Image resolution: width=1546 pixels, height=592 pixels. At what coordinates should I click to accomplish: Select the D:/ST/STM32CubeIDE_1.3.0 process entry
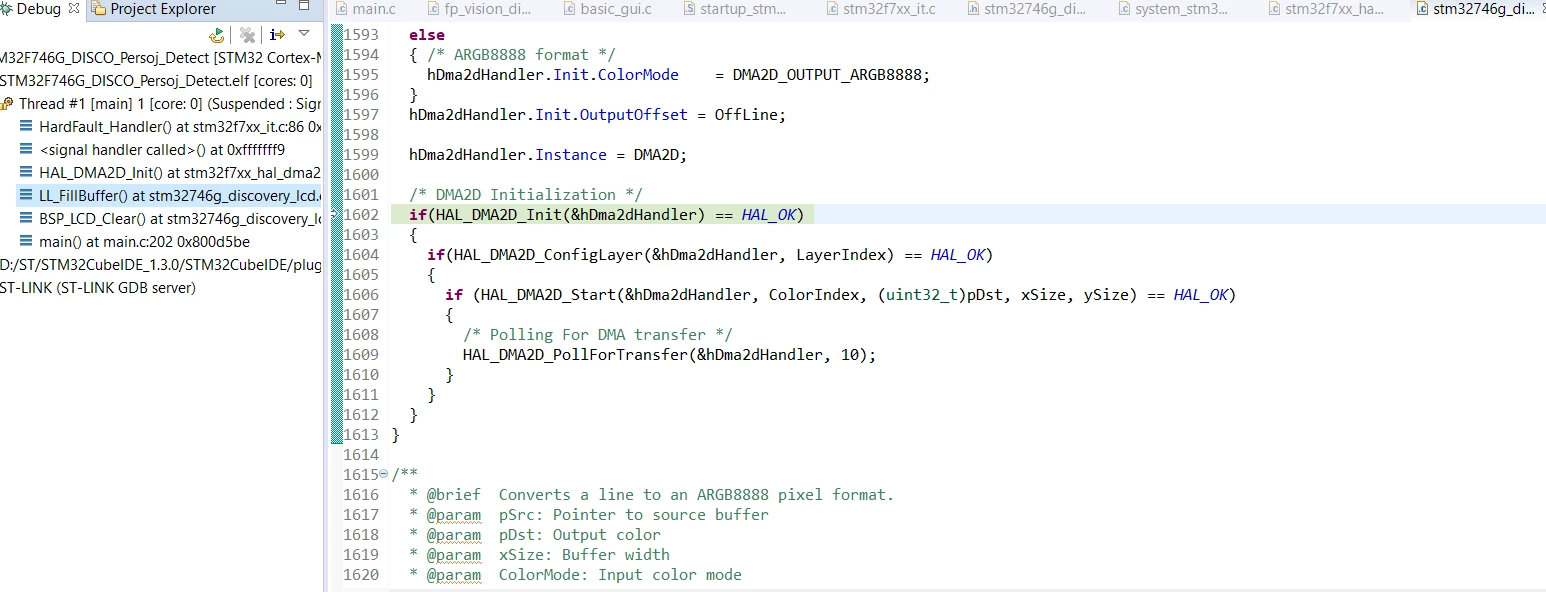(x=161, y=265)
